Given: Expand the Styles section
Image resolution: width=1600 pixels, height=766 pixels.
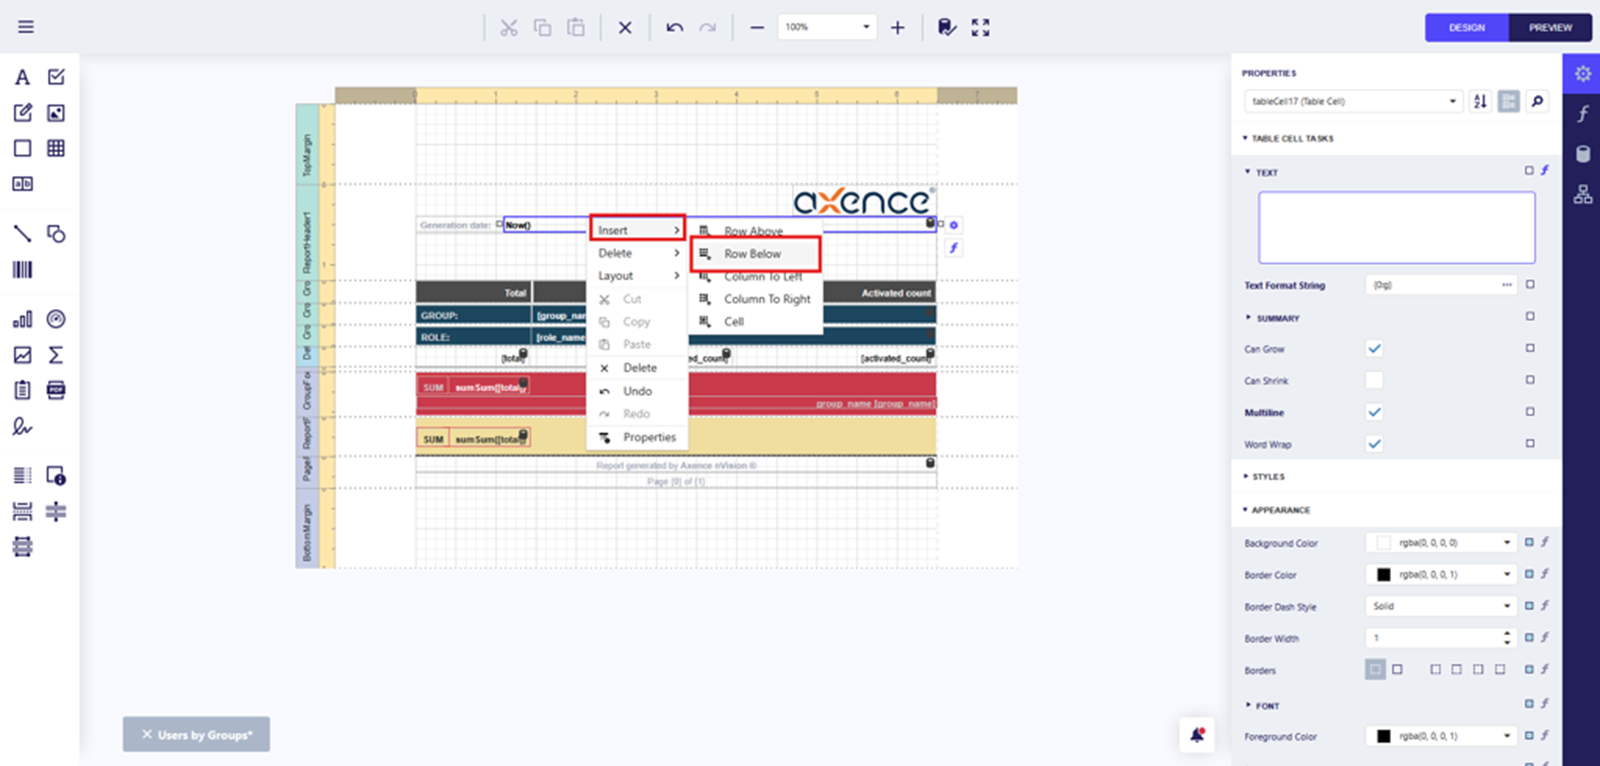Looking at the screenshot, I should click(x=1268, y=477).
